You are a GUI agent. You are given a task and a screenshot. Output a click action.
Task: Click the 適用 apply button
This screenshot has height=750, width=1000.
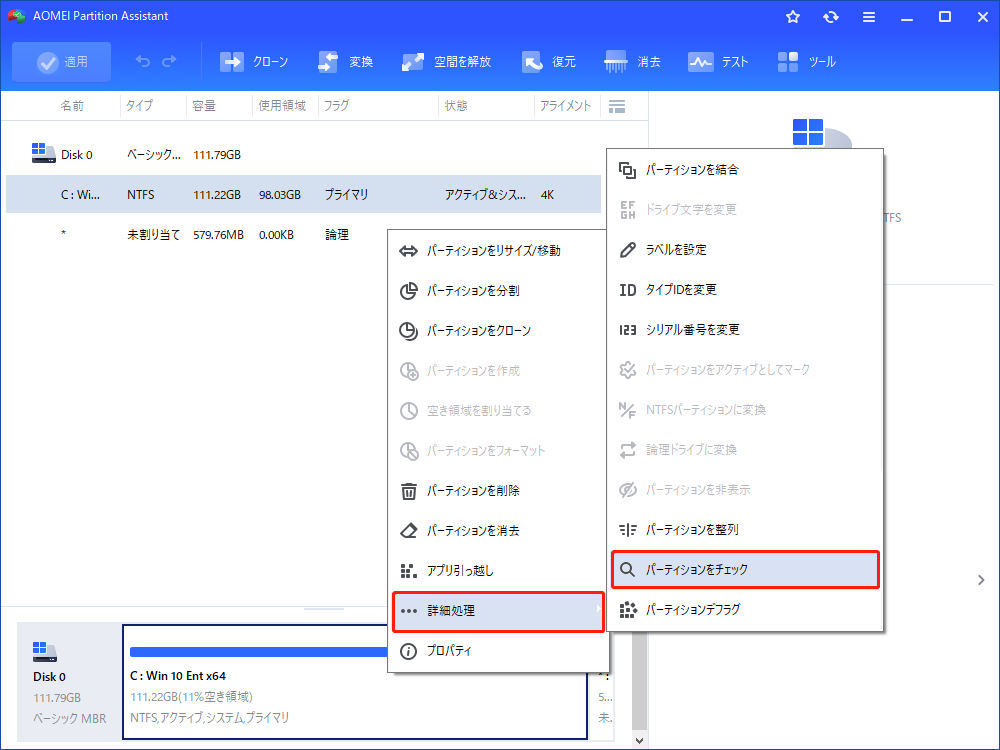point(61,62)
